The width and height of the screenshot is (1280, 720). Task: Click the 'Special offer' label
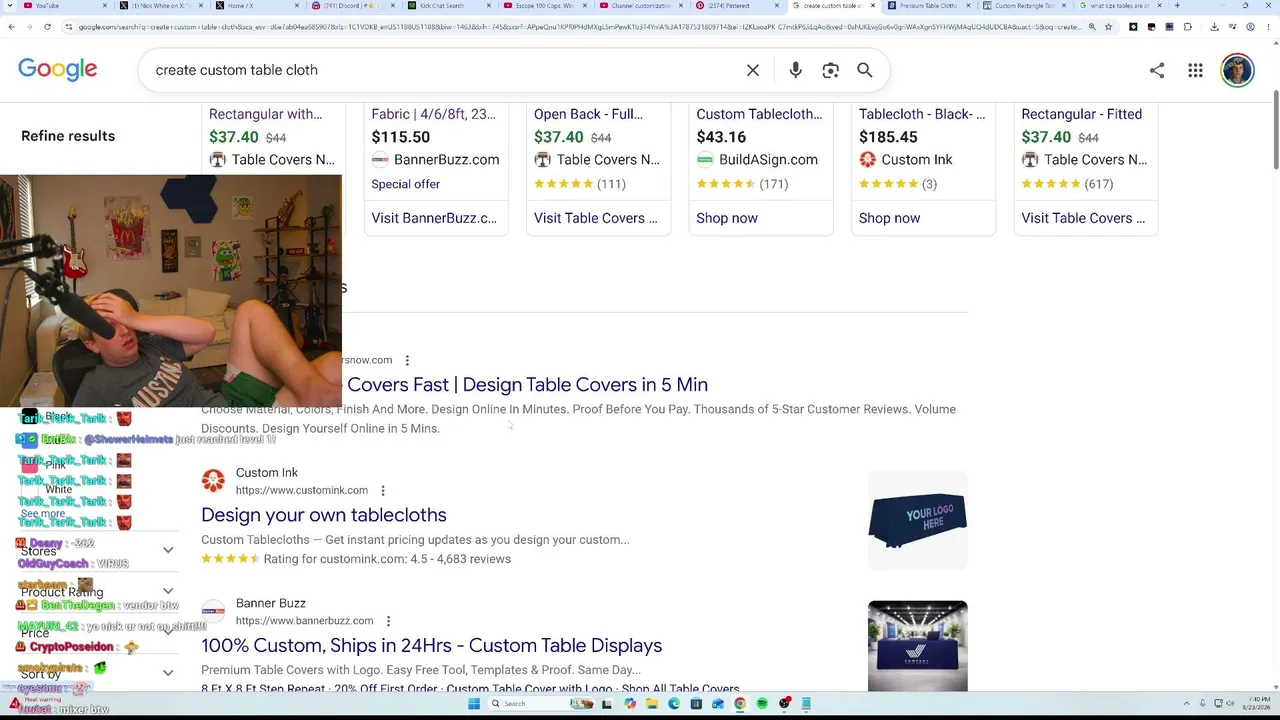pyautogui.click(x=405, y=184)
